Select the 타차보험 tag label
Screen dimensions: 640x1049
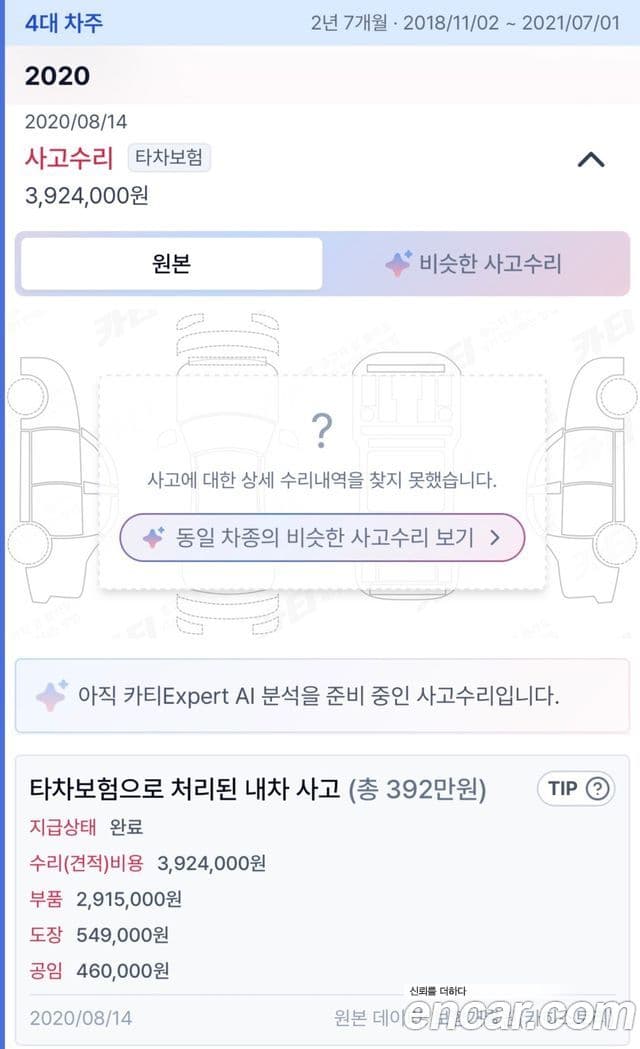coord(169,157)
